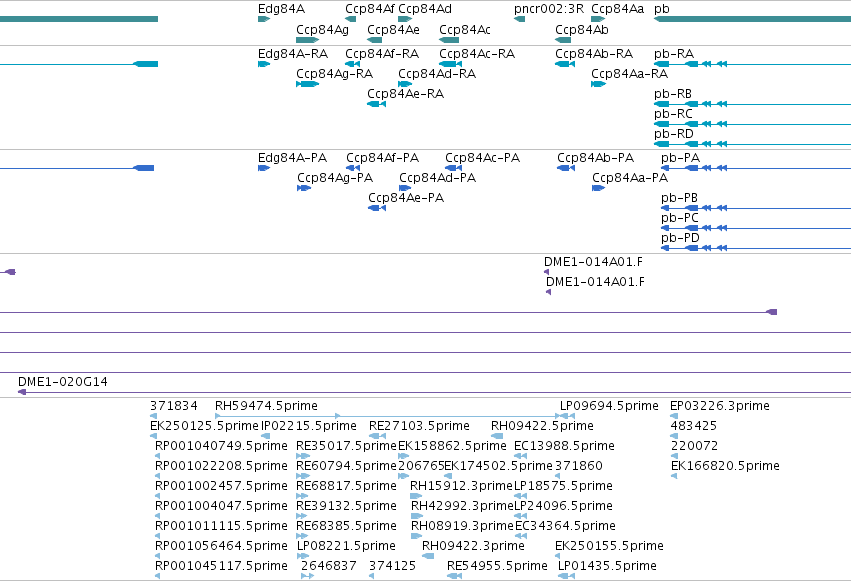Viewport: 851px width, 581px height.
Task: Click the Ccp84Aa-RA transcript
Action: point(598,84)
